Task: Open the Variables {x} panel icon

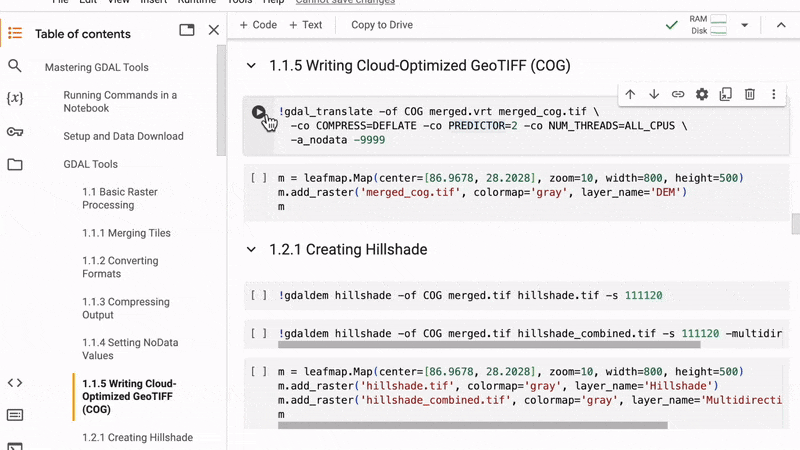Action: point(15,98)
